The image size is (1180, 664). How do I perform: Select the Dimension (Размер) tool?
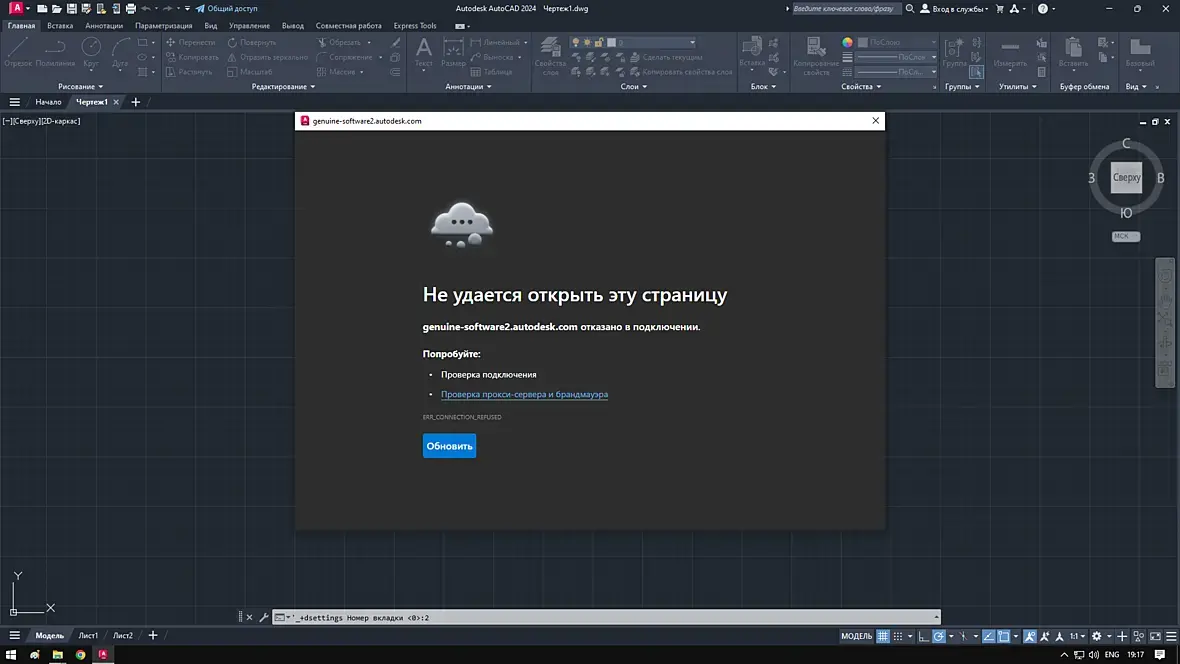tap(453, 53)
